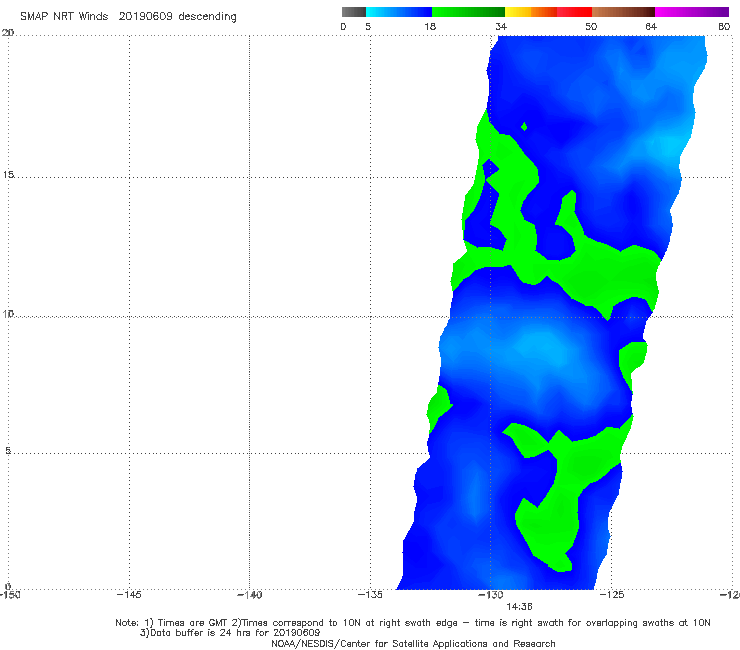Click the '64' label under the color bar

click(651, 27)
